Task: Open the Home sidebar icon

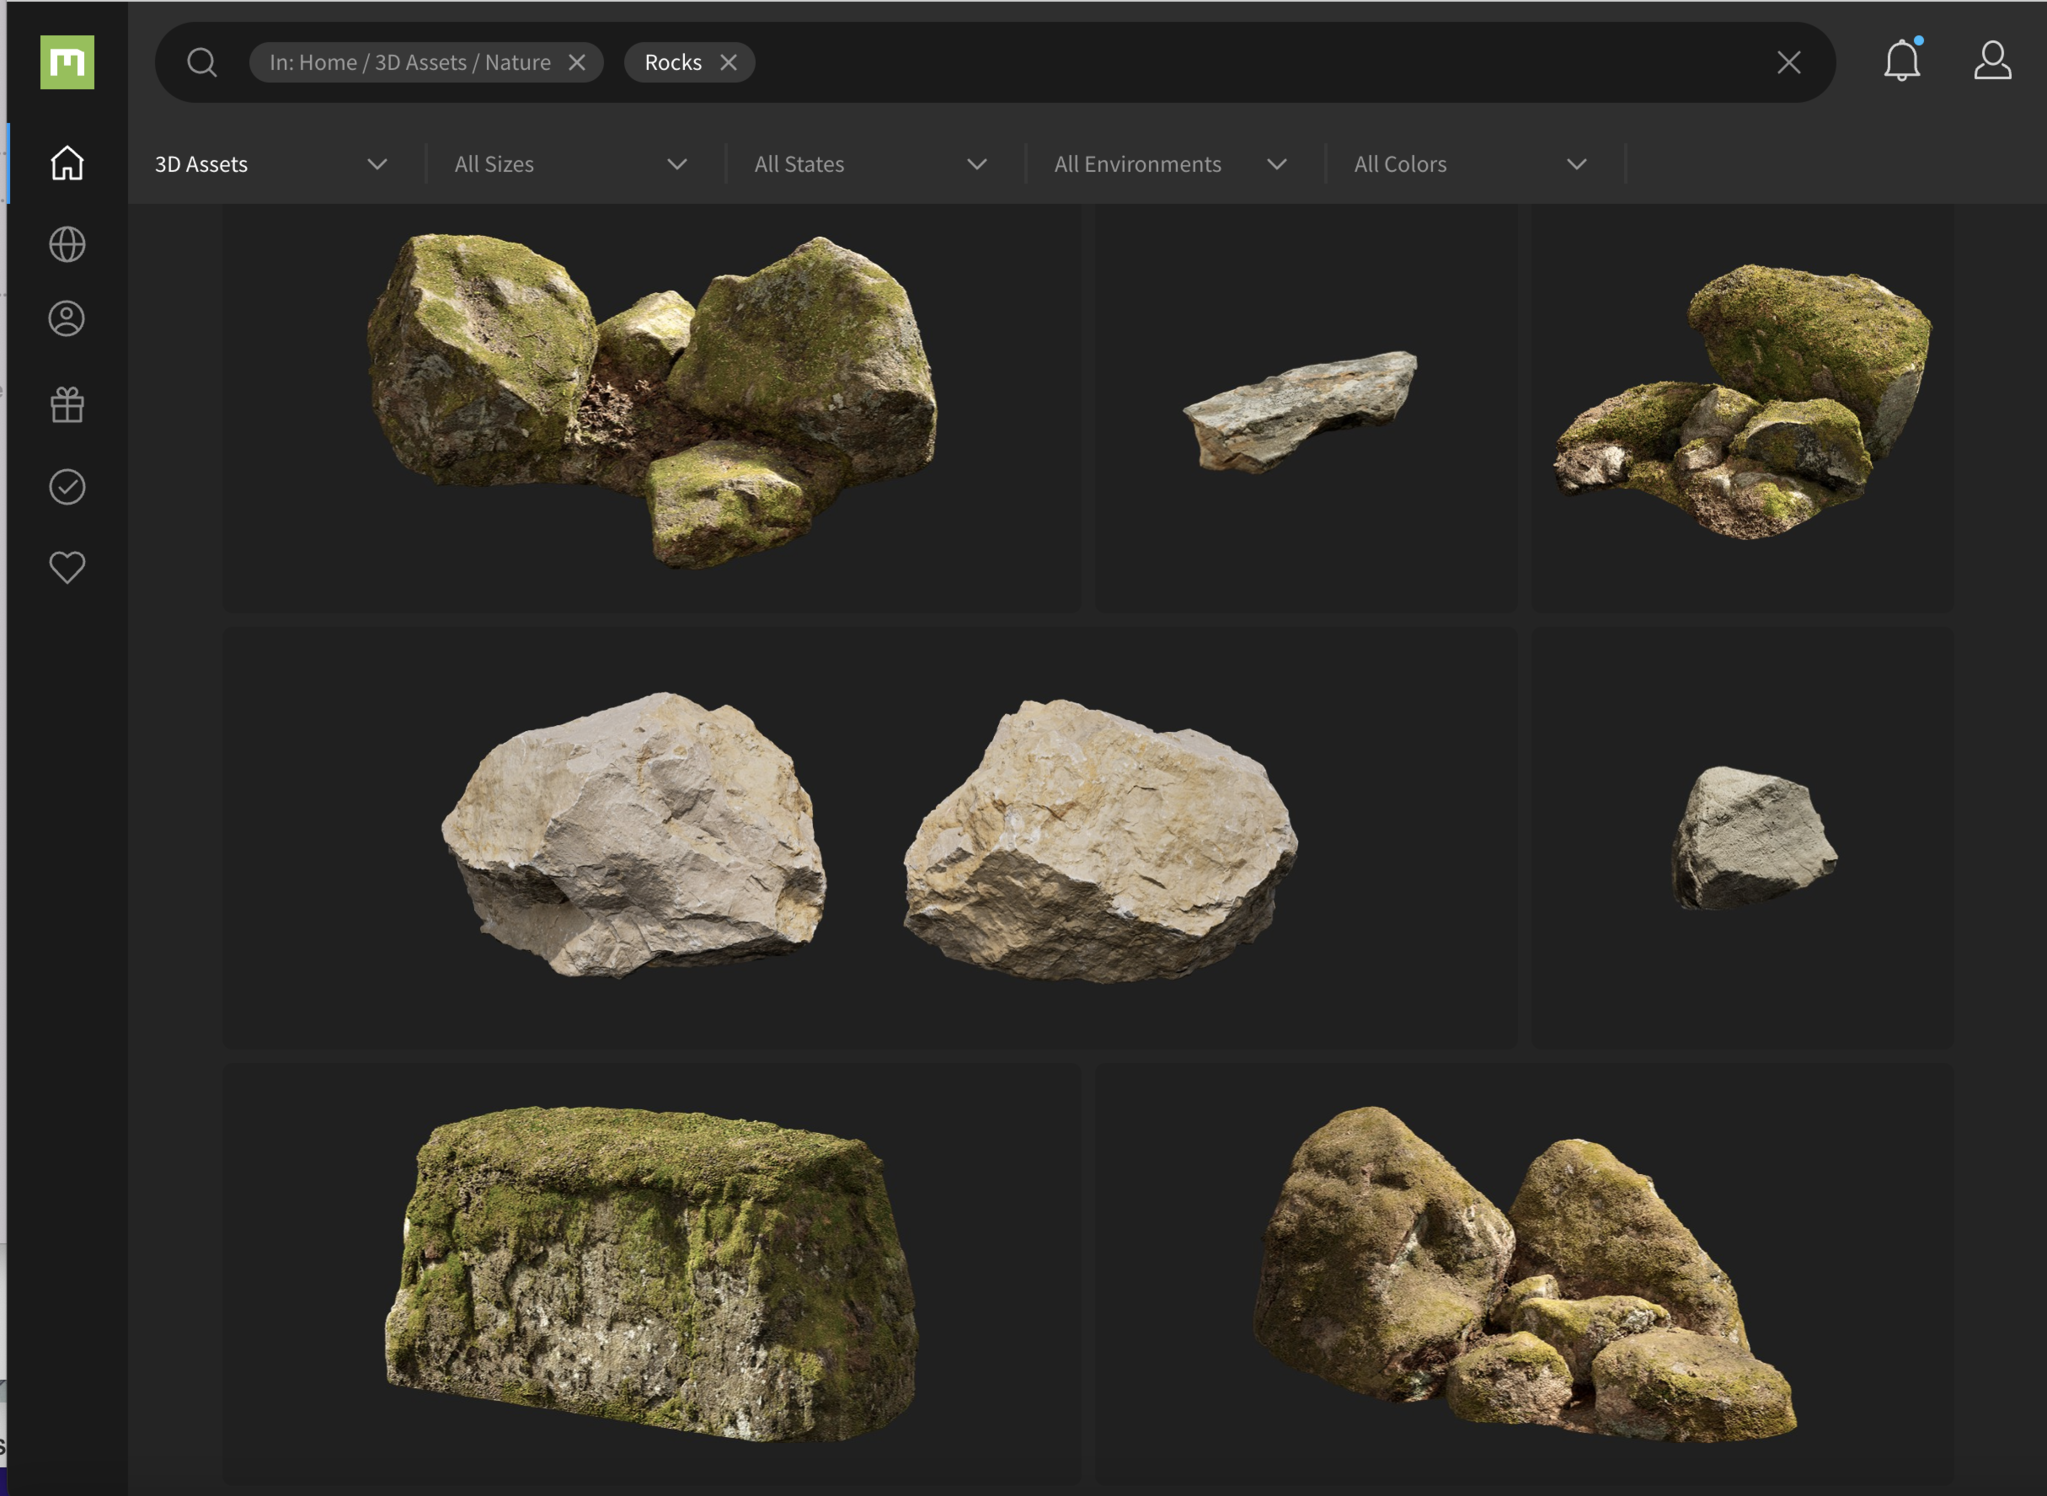Action: click(x=67, y=163)
